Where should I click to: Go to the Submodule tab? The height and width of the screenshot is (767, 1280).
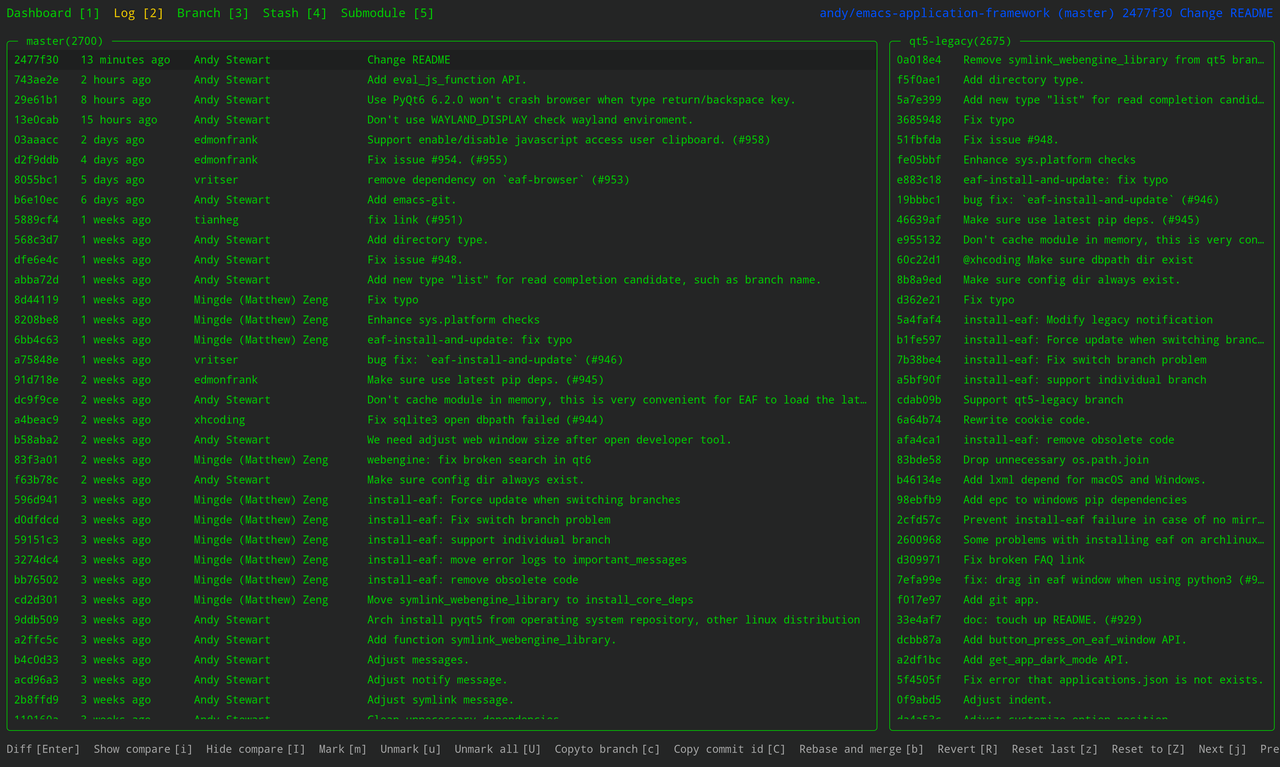(387, 13)
